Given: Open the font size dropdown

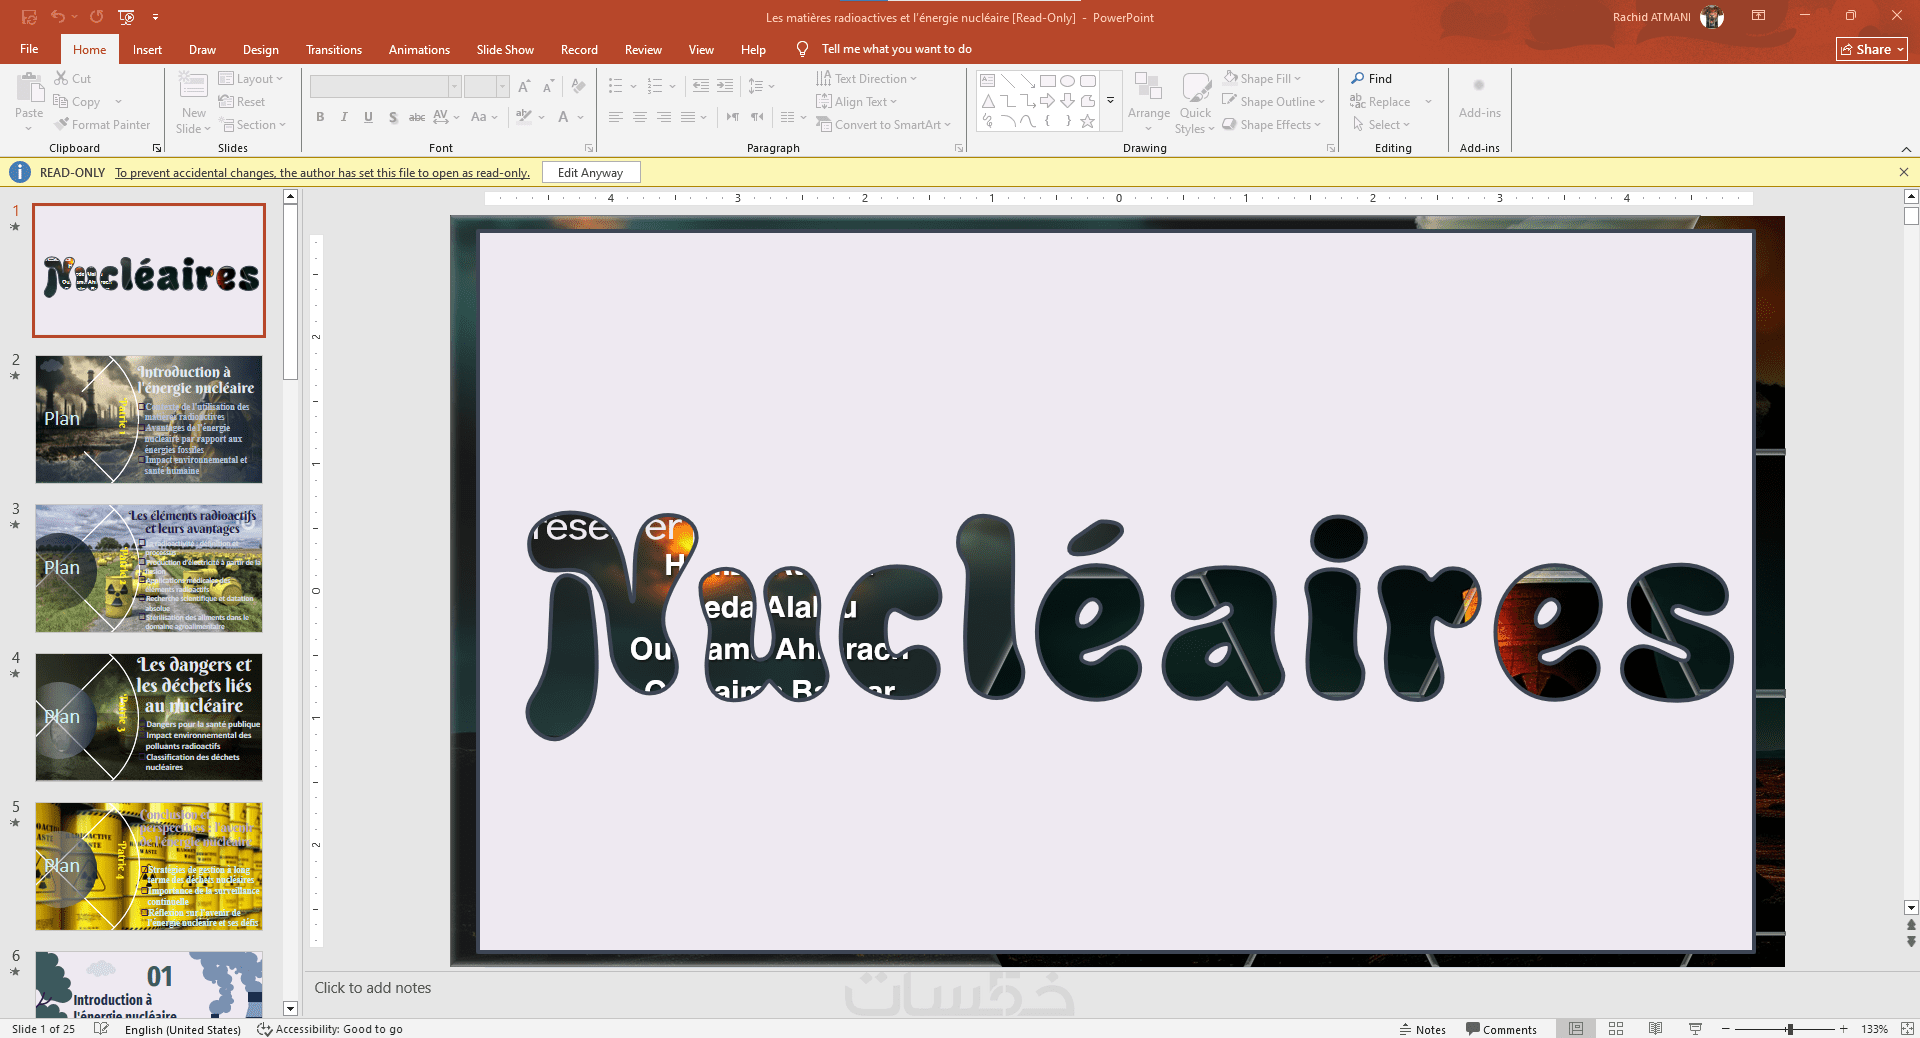Looking at the screenshot, I should (502, 87).
